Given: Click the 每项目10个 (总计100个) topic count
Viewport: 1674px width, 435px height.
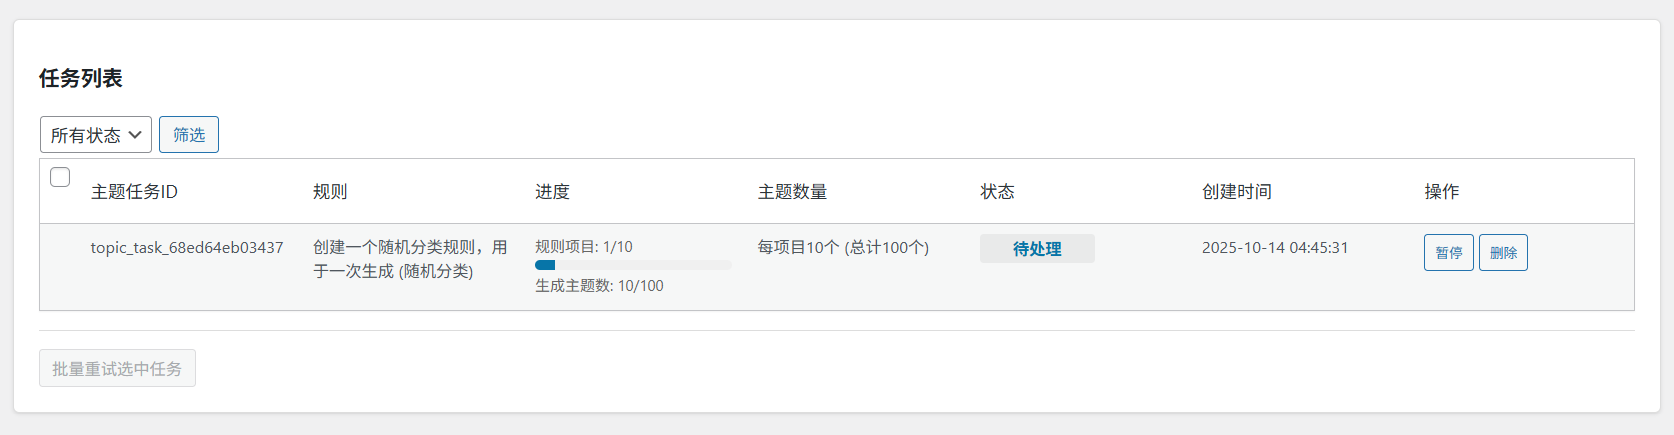Looking at the screenshot, I should (843, 248).
